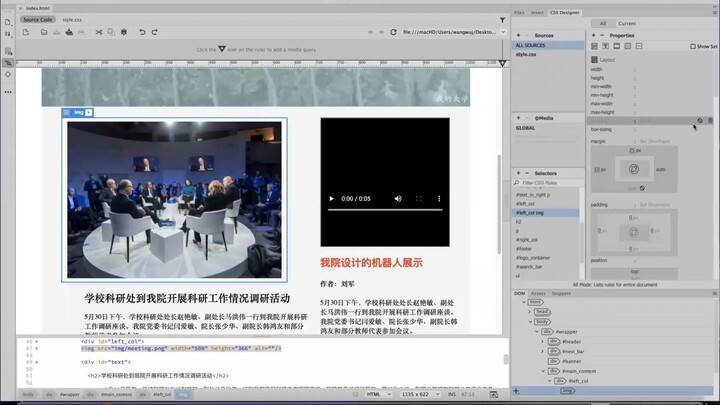Collapse the #wrapper node in DOM tree
The height and width of the screenshot is (405, 720).
(536, 331)
